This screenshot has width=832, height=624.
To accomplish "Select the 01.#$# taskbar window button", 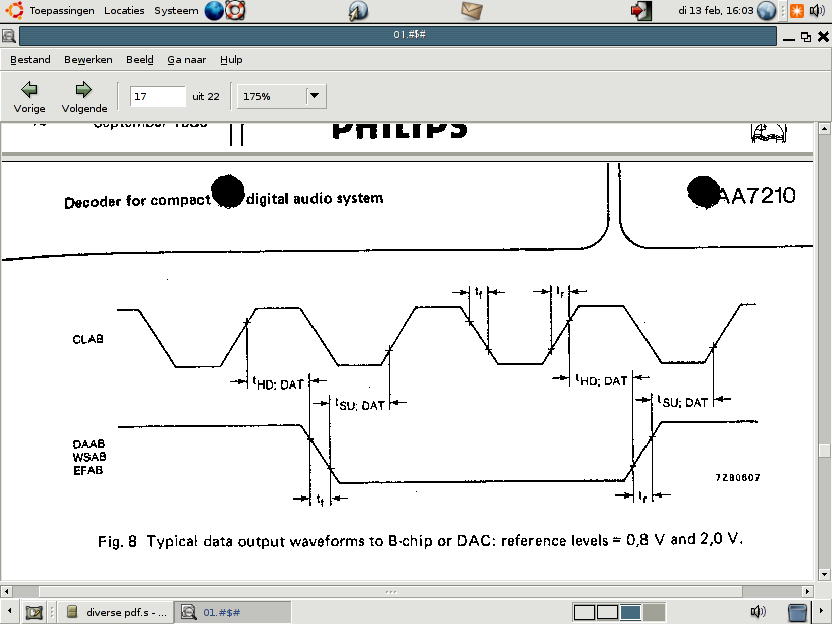I will pyautogui.click(x=233, y=612).
